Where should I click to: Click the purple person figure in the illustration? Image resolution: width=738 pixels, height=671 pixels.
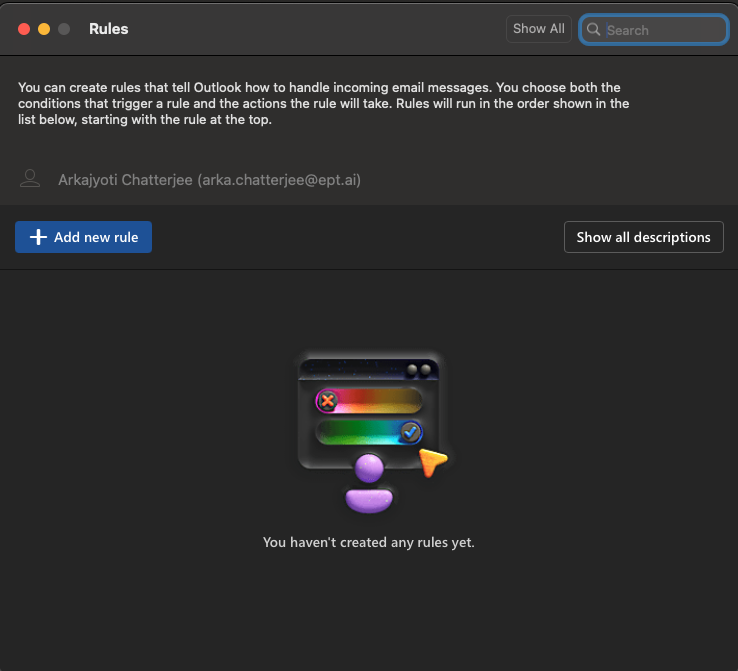369,482
